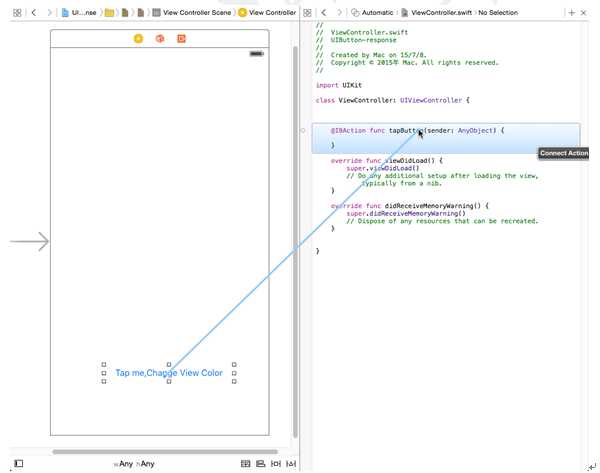Click the top-left resize handle of the button
The image size is (600, 473).
pyautogui.click(x=104, y=364)
